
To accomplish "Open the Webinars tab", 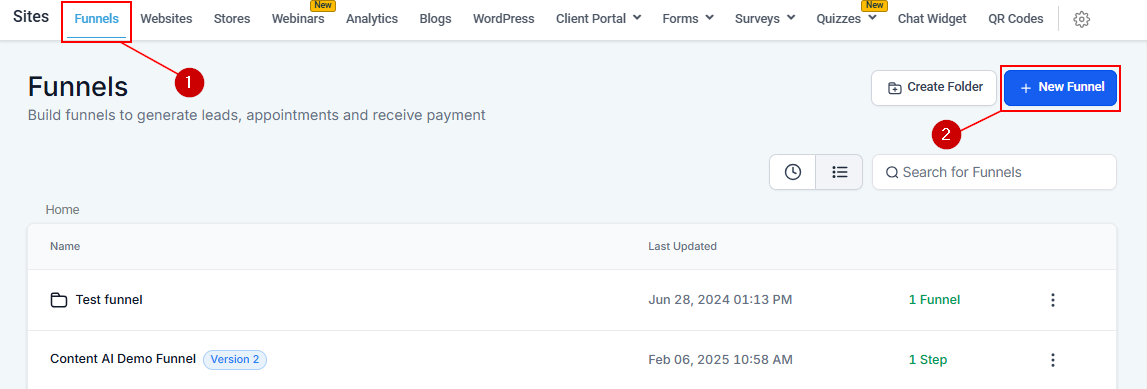I will (298, 19).
